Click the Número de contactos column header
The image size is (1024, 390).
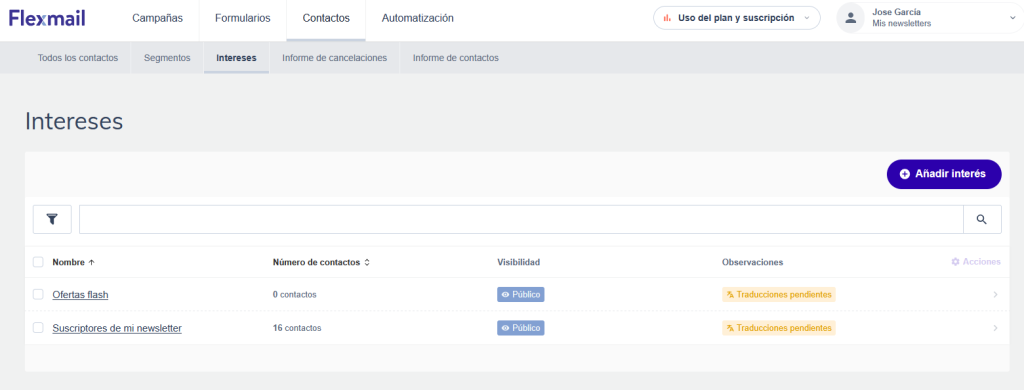click(316, 262)
